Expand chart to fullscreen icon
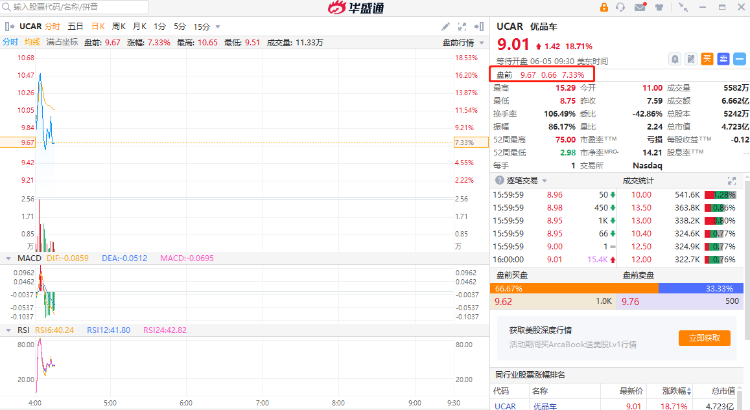The height and width of the screenshot is (410, 750). (x=462, y=27)
